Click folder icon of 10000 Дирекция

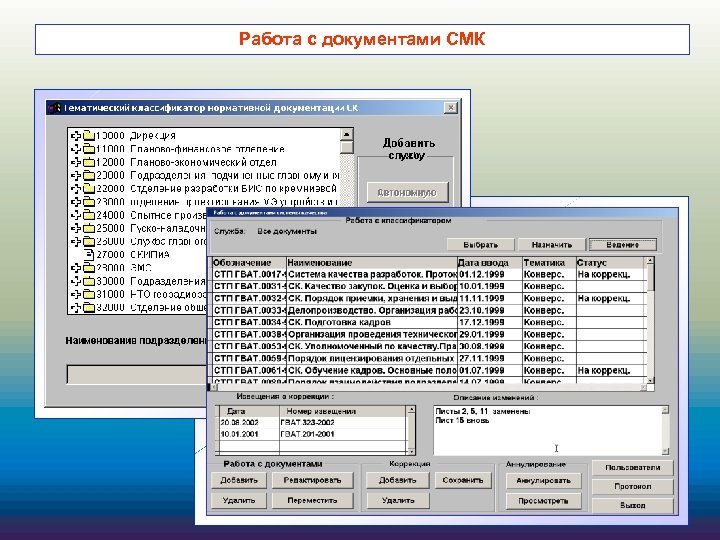point(89,136)
